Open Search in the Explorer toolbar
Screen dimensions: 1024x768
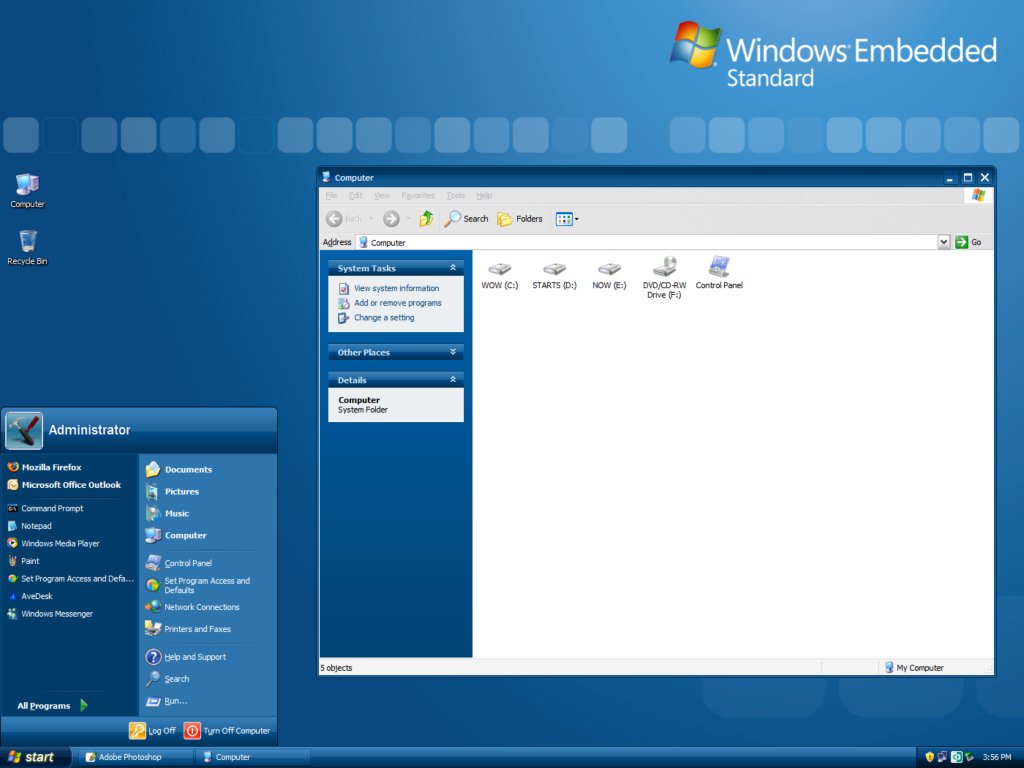[466, 219]
